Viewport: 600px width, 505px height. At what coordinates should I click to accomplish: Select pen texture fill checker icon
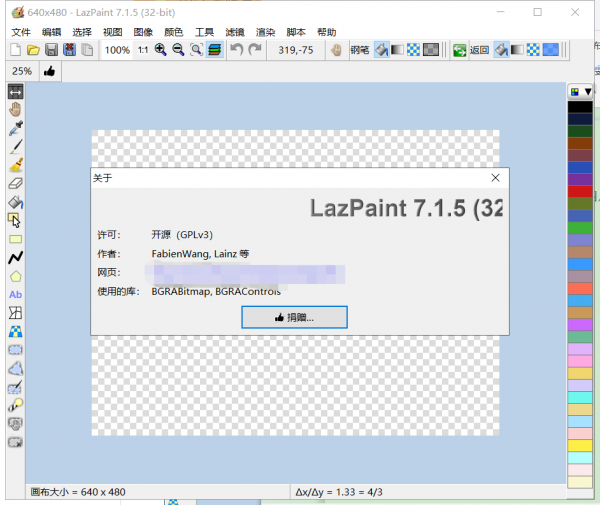[413, 50]
